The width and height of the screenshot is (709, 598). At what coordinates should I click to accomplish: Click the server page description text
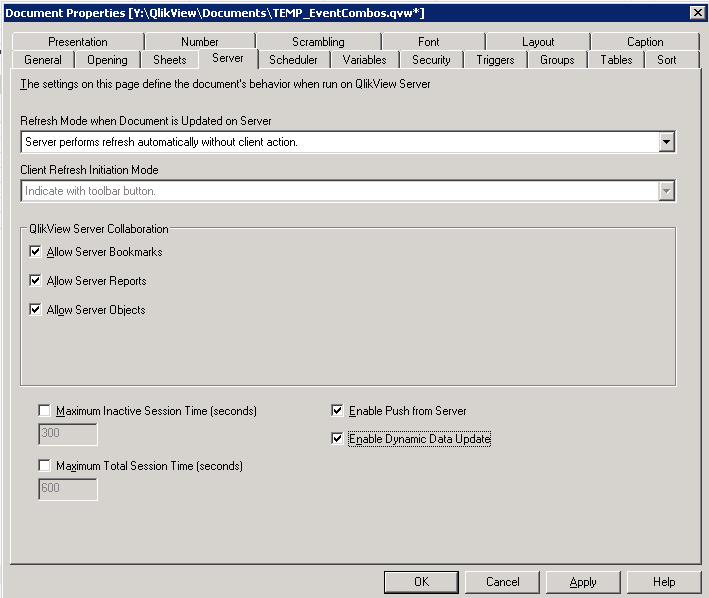coord(225,84)
